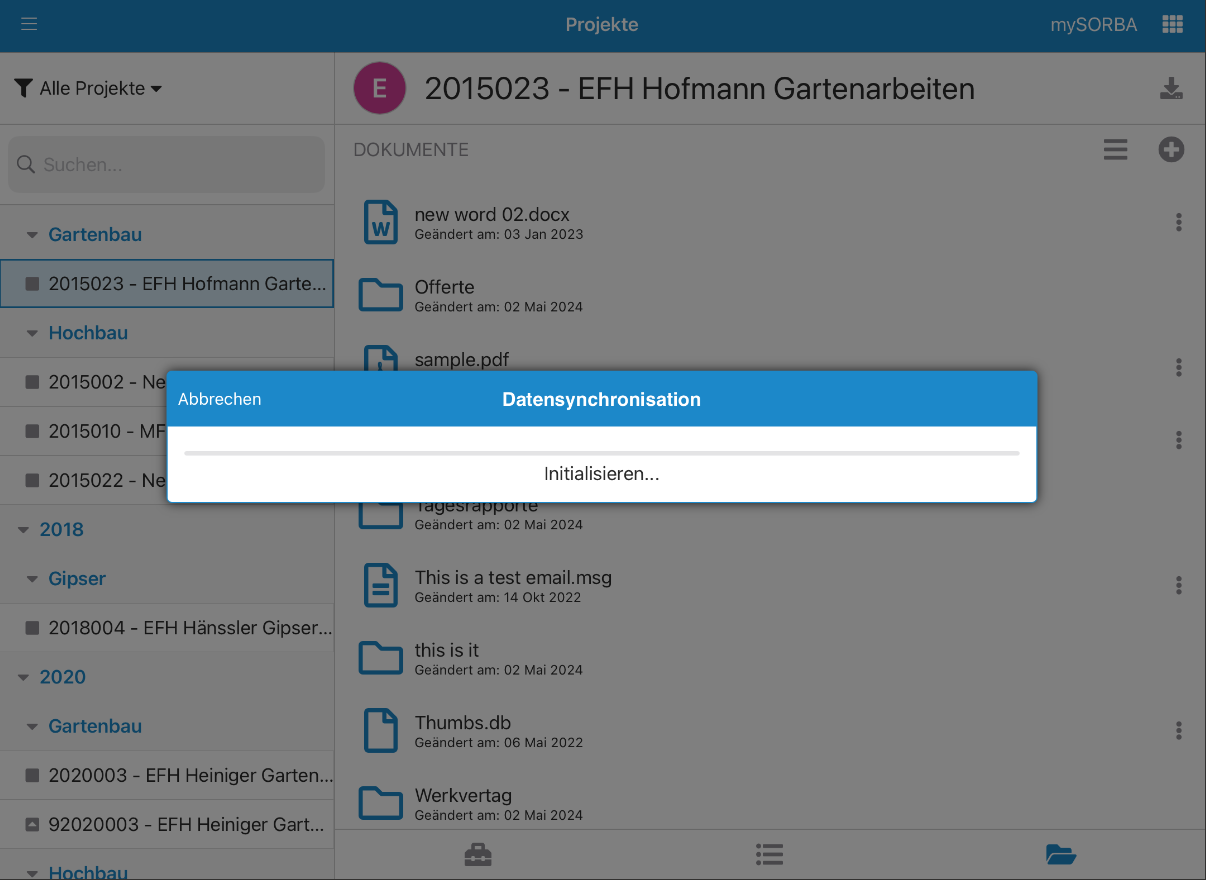The height and width of the screenshot is (880, 1206).
Task: Switch document view with list icon
Action: pos(1115,150)
